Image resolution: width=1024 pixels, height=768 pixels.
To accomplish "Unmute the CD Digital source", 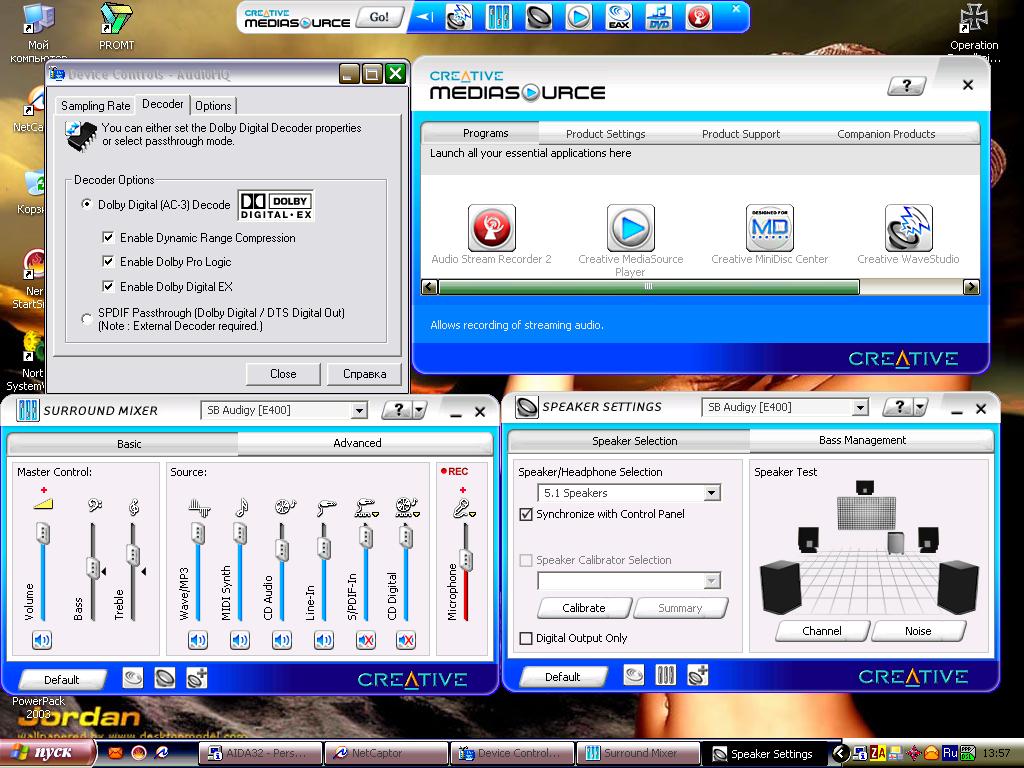I will click(406, 640).
